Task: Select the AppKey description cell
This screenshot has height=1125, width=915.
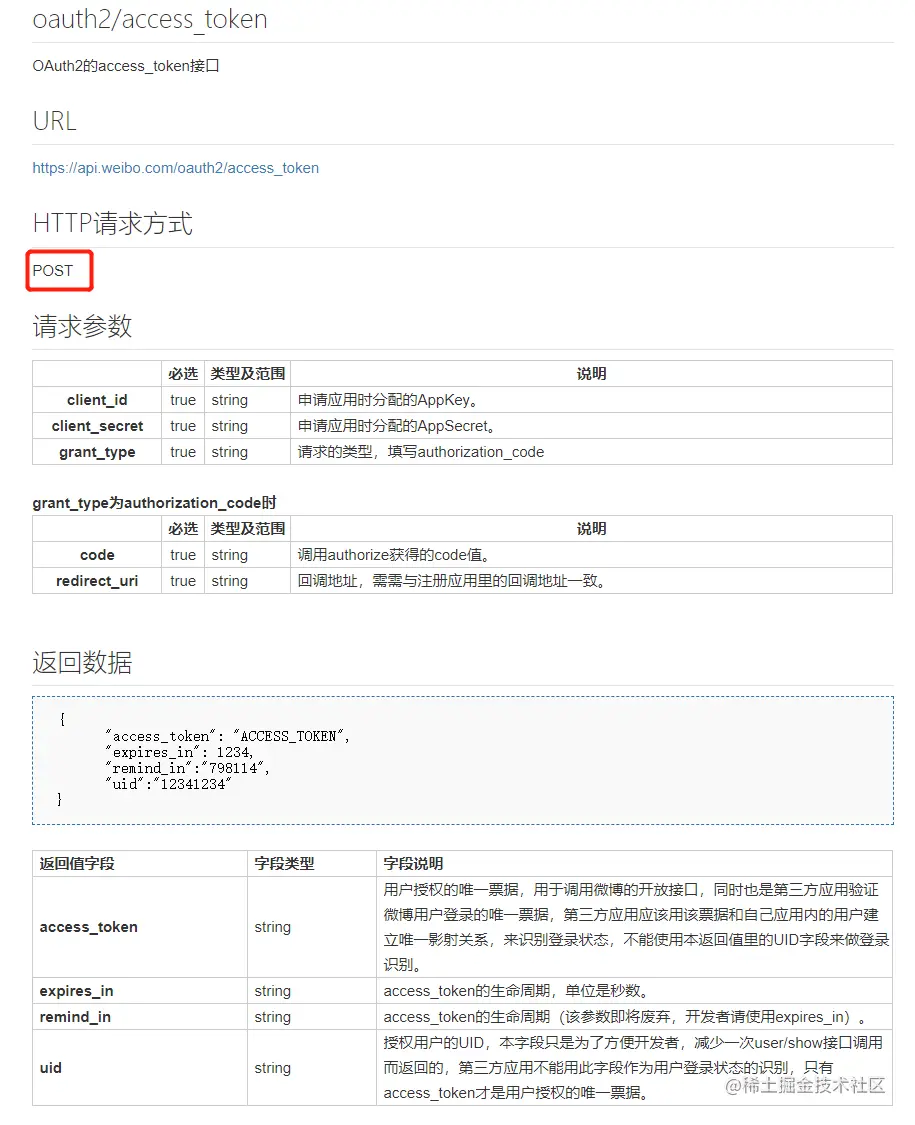Action: click(591, 400)
